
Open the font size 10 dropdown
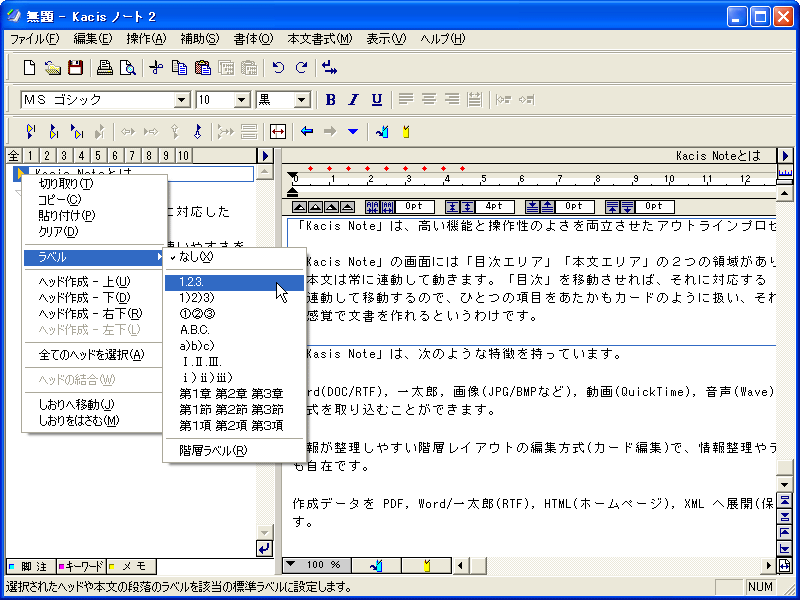pos(242,100)
